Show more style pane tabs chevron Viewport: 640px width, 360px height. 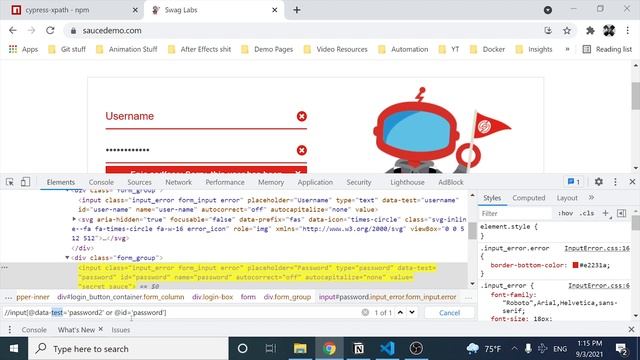[591, 198]
